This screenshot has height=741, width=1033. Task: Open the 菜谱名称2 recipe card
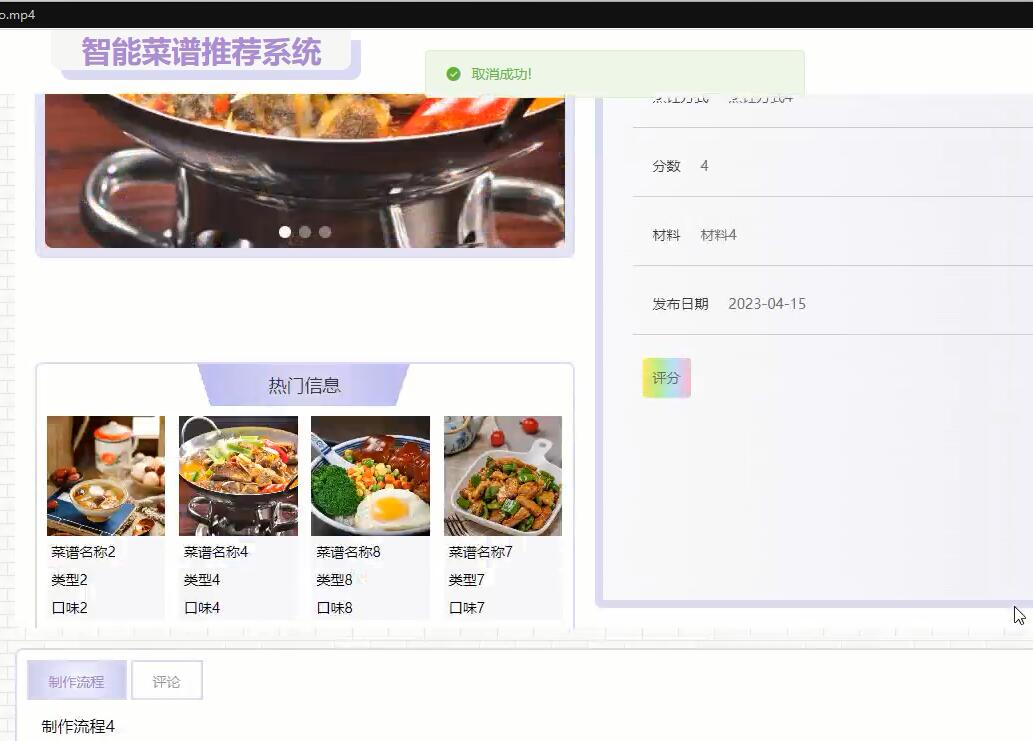105,475
